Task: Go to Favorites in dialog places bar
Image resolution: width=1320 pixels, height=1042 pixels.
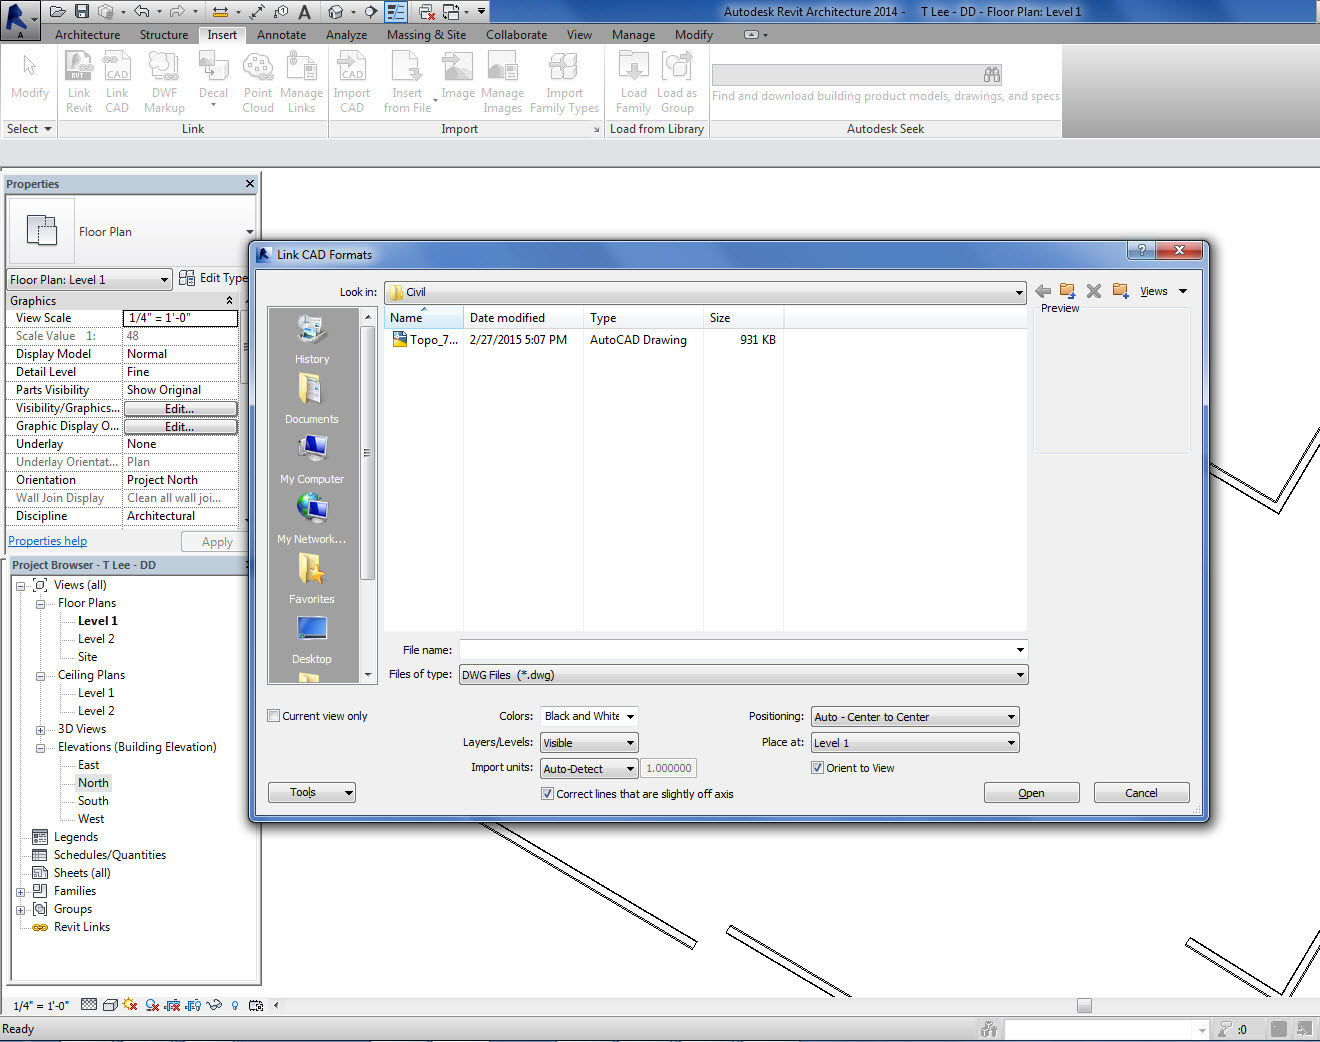Action: click(x=312, y=580)
